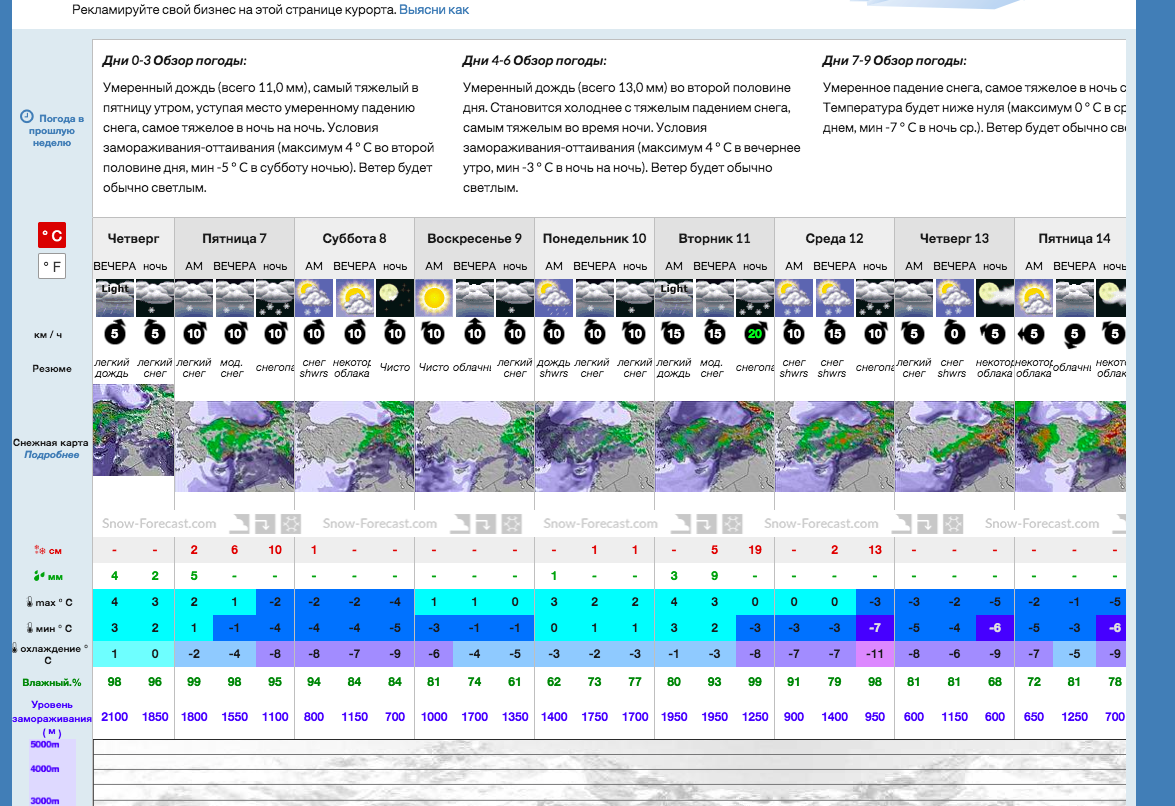Open the Воскресенье 9 snow map thumbnail
This screenshot has height=806, width=1175.
point(474,446)
